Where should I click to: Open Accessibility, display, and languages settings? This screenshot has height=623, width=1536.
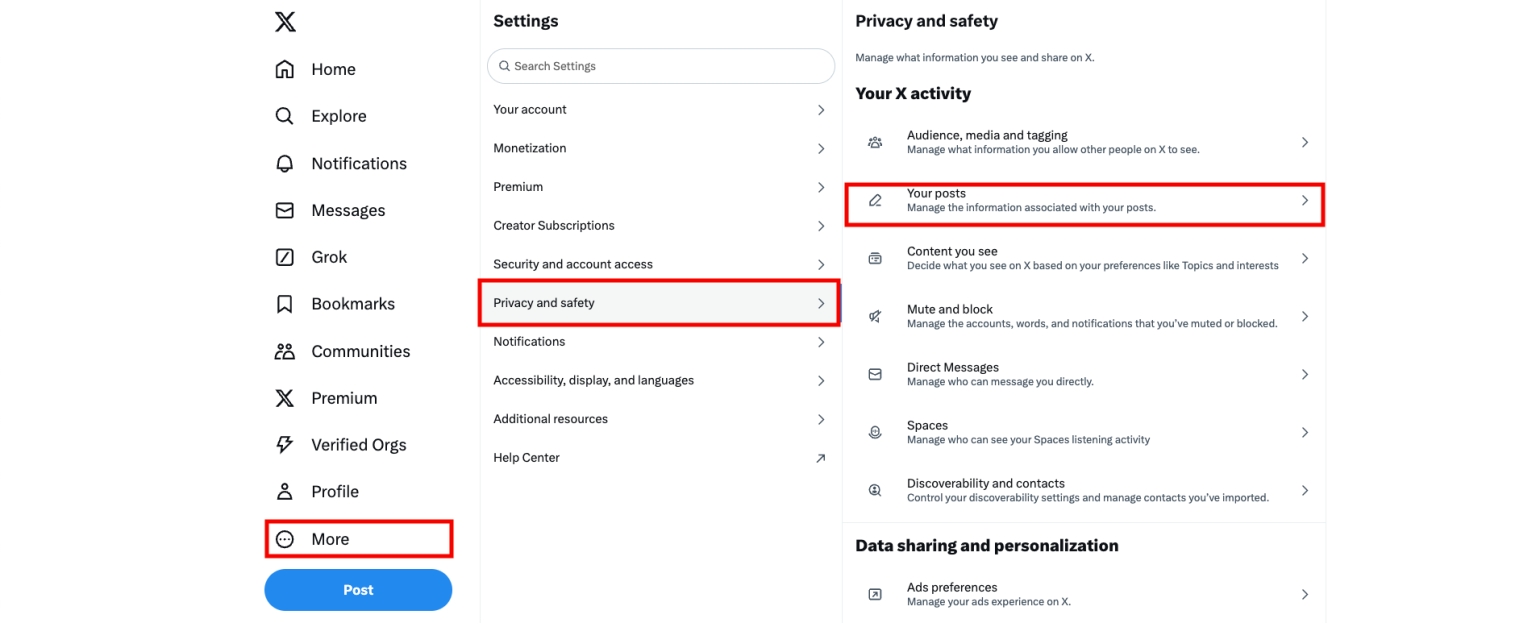593,380
